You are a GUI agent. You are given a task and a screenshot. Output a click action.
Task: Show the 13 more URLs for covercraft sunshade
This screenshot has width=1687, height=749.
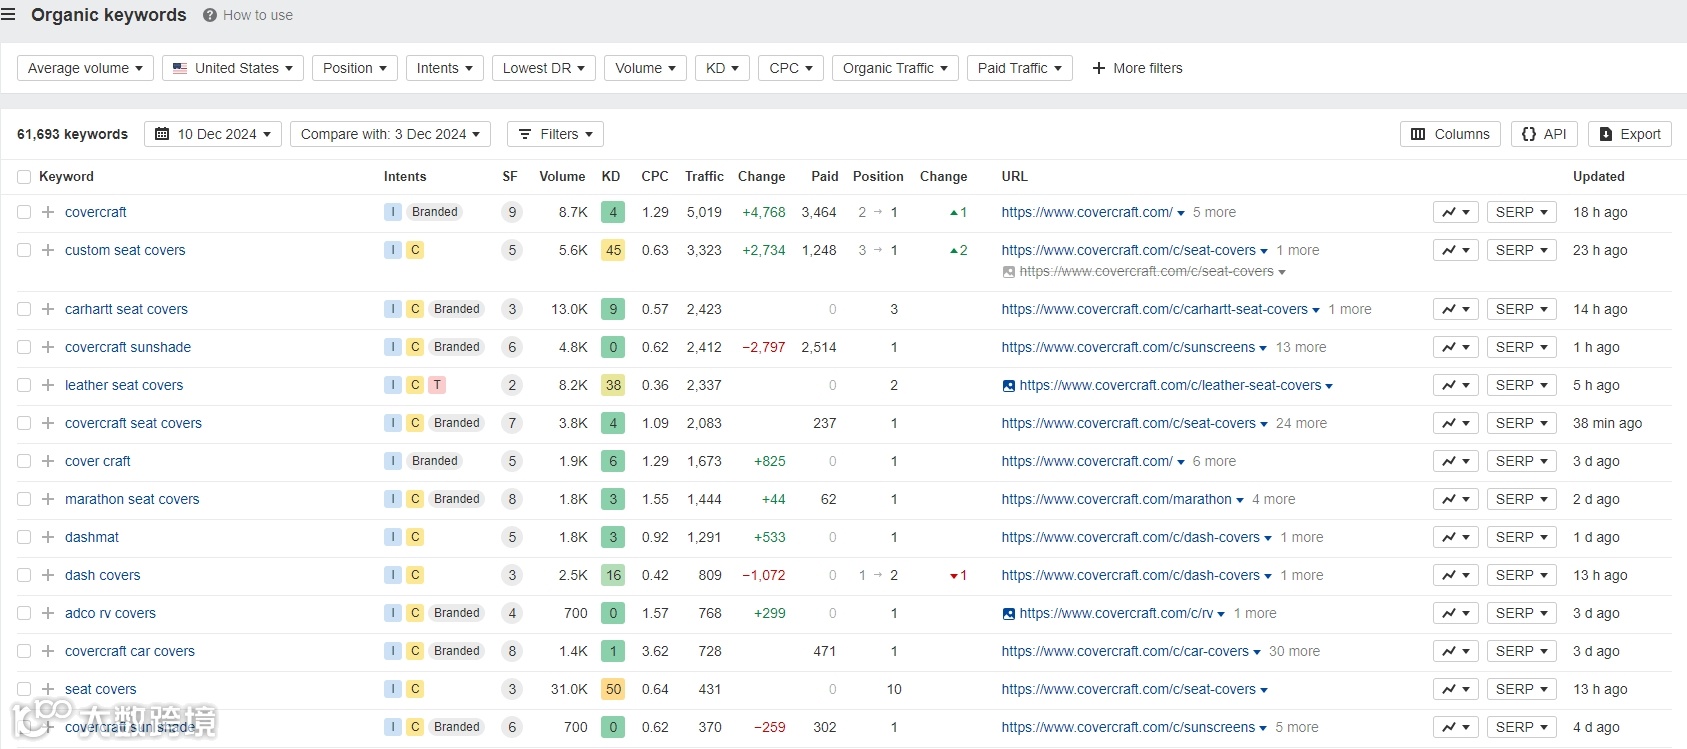pyautogui.click(x=1301, y=347)
